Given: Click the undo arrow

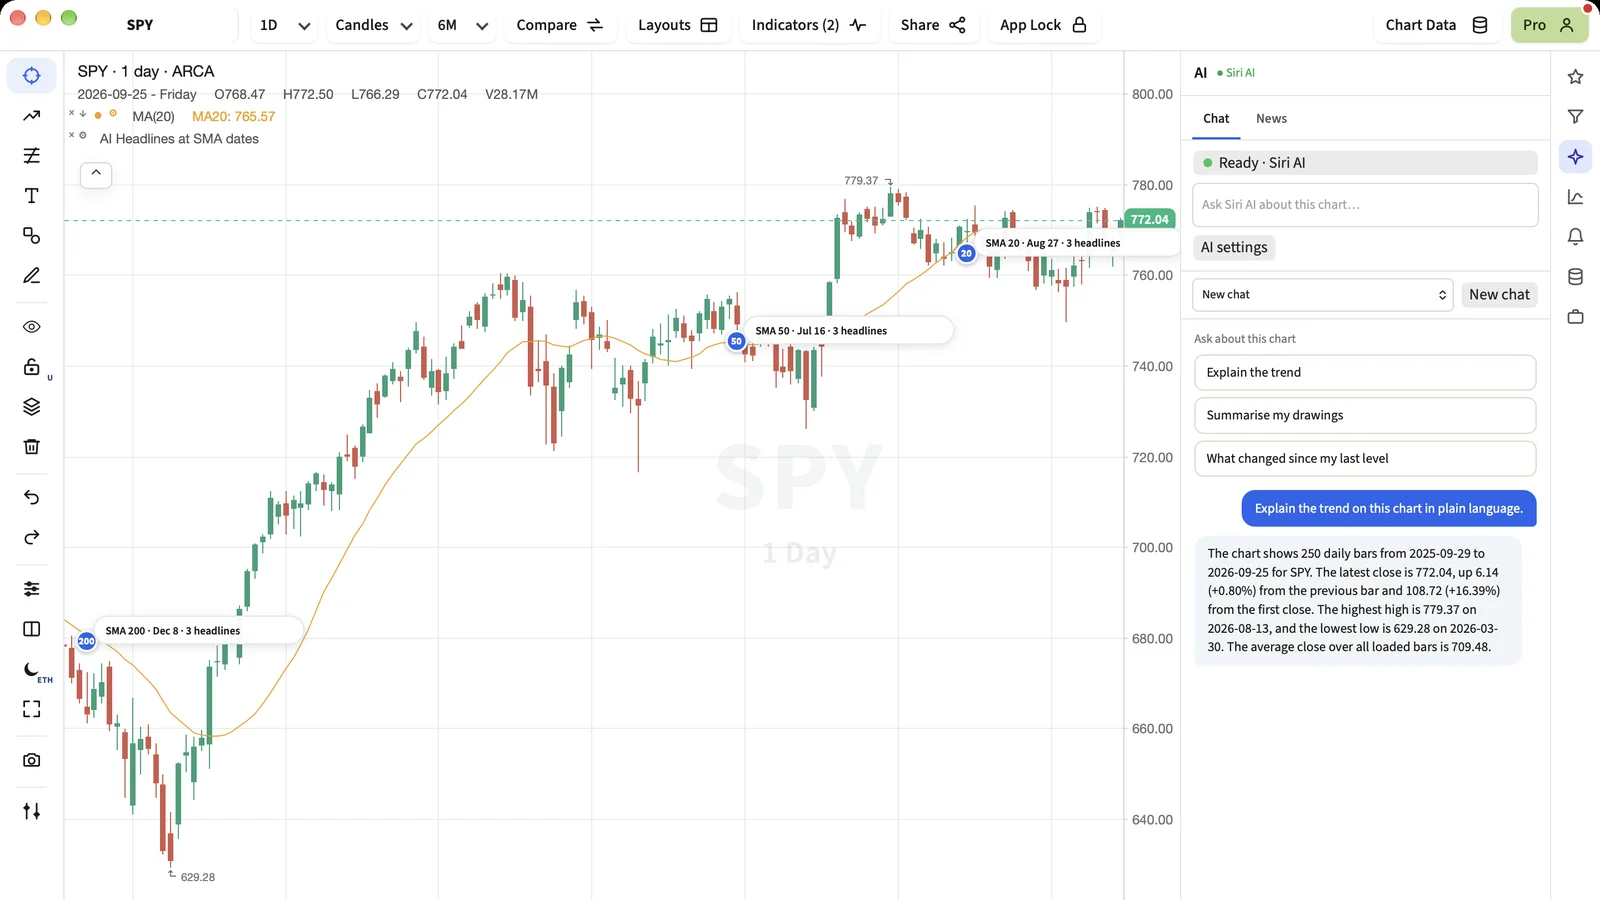Looking at the screenshot, I should click(32, 498).
